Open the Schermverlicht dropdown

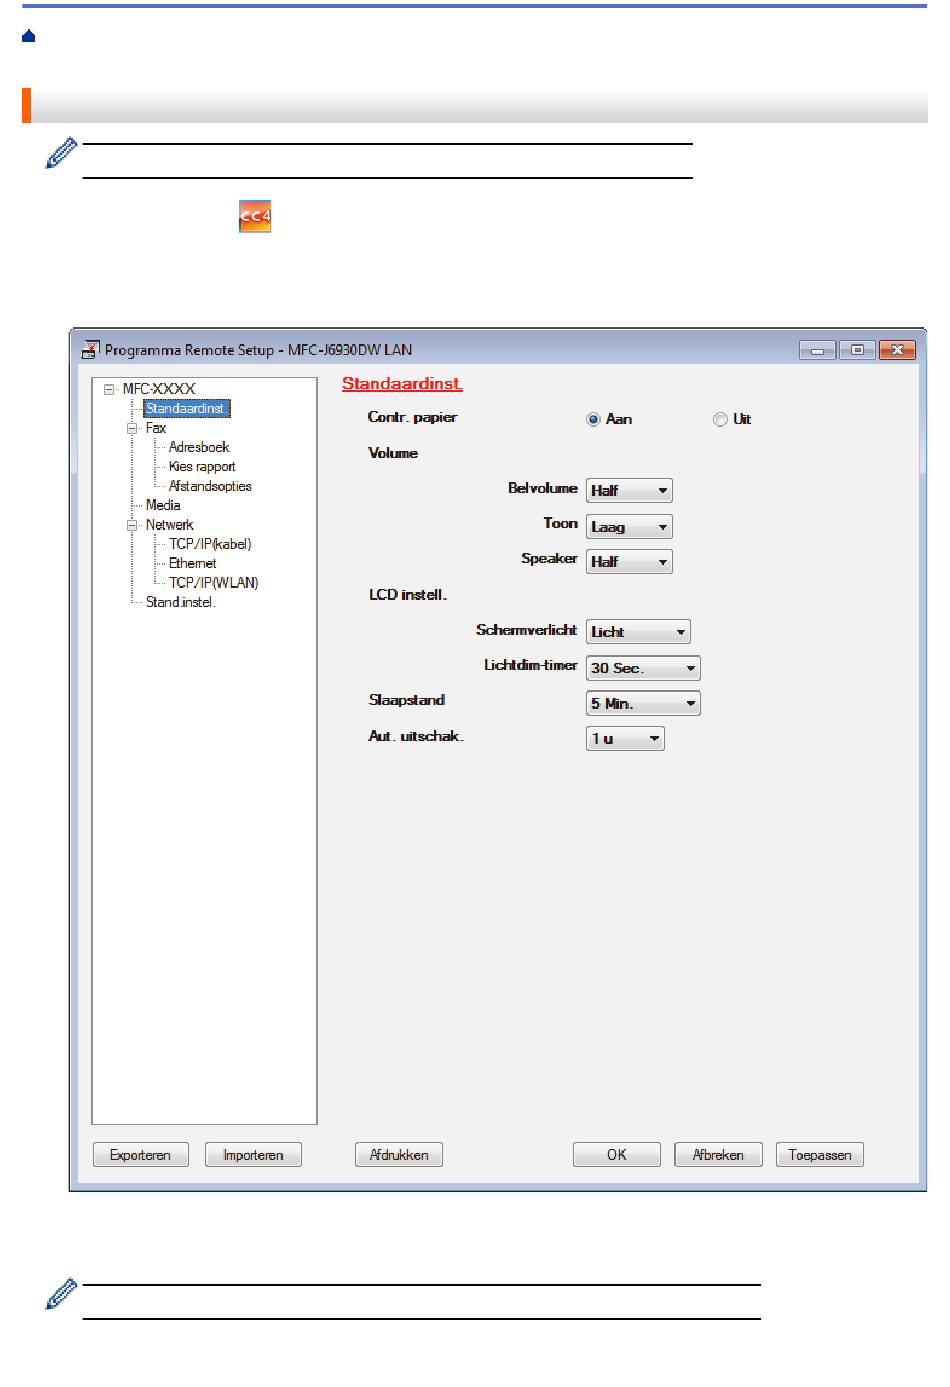click(638, 632)
